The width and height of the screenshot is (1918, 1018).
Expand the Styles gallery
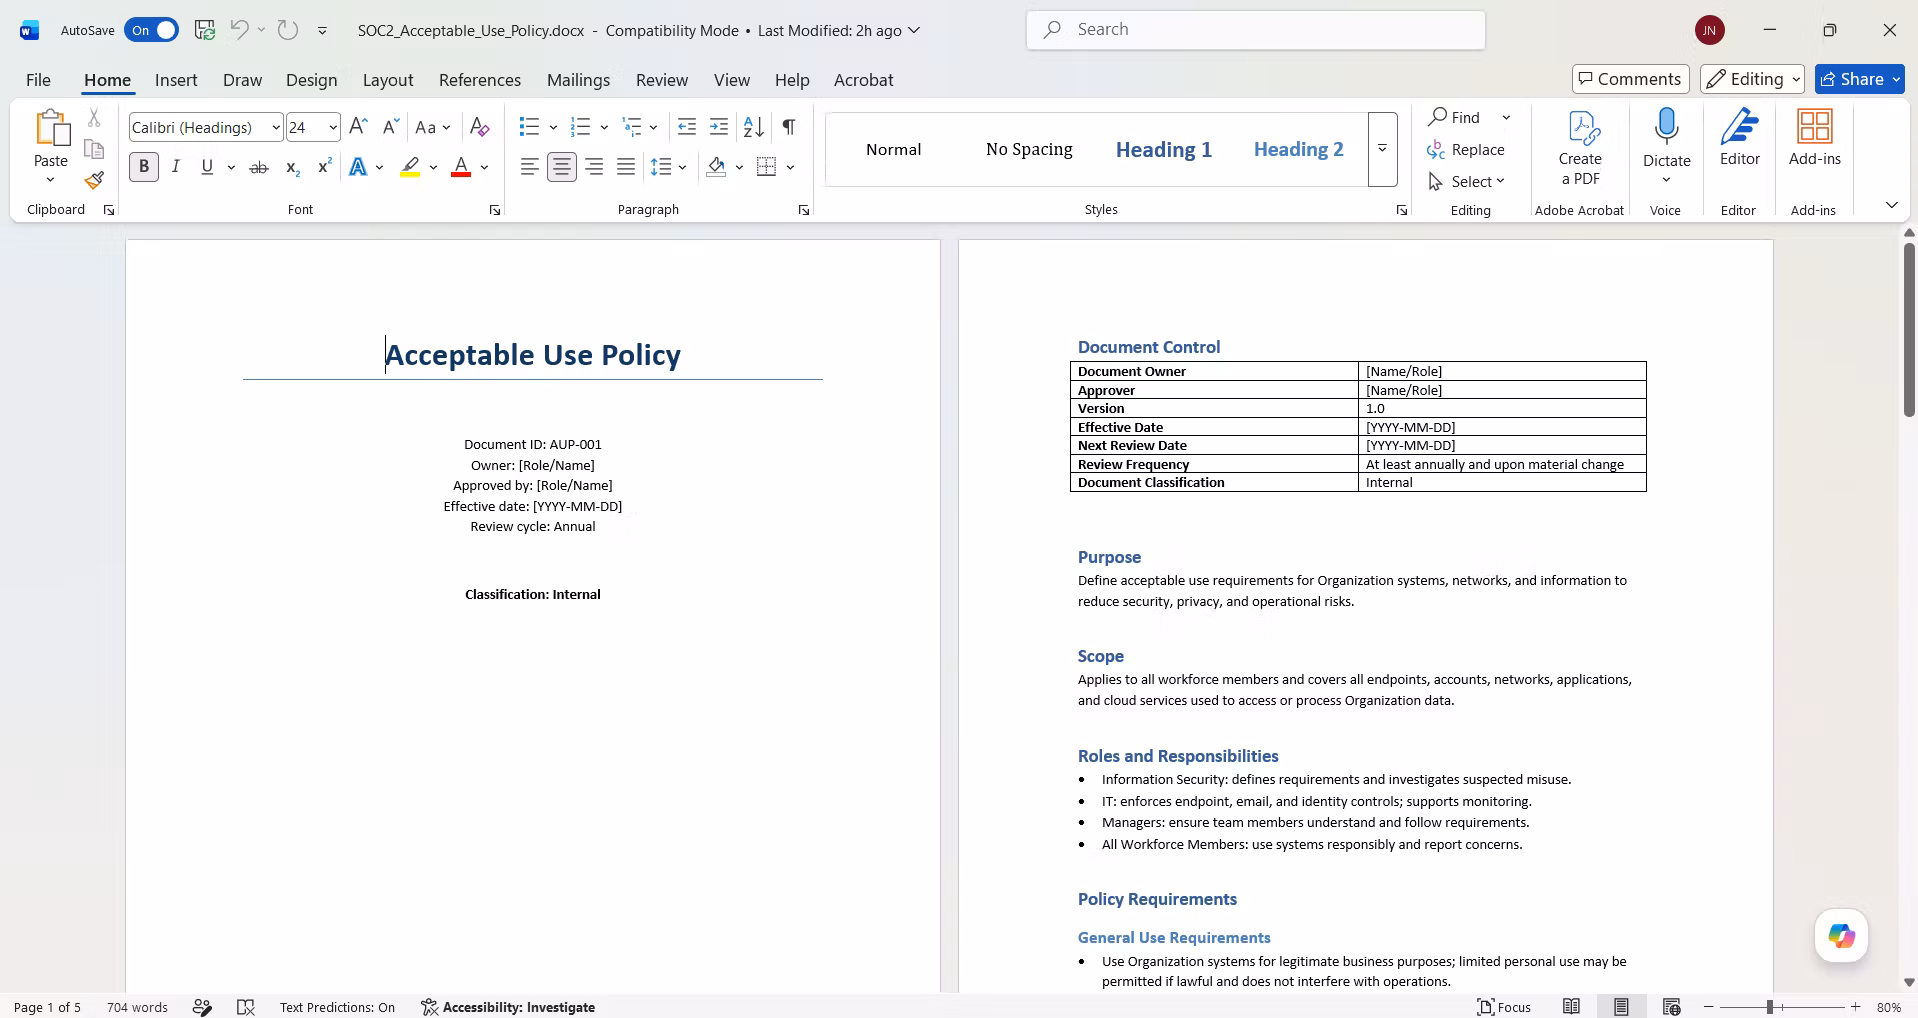1382,149
